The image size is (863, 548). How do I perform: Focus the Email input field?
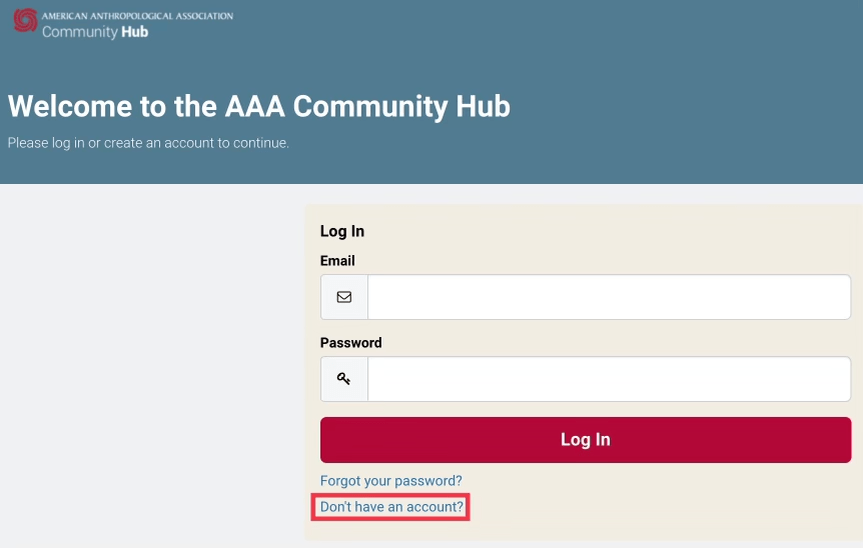click(x=608, y=297)
